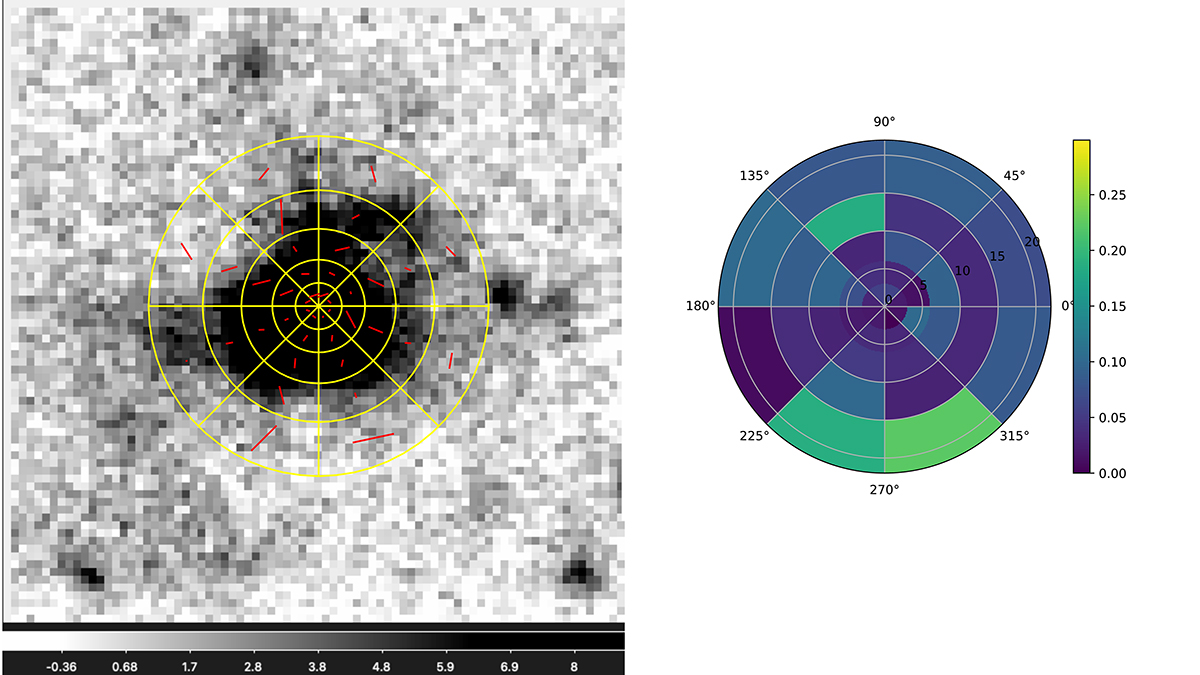Click the long red vector at lower-left of grid
The image size is (1200, 675).
pyautogui.click(x=264, y=438)
